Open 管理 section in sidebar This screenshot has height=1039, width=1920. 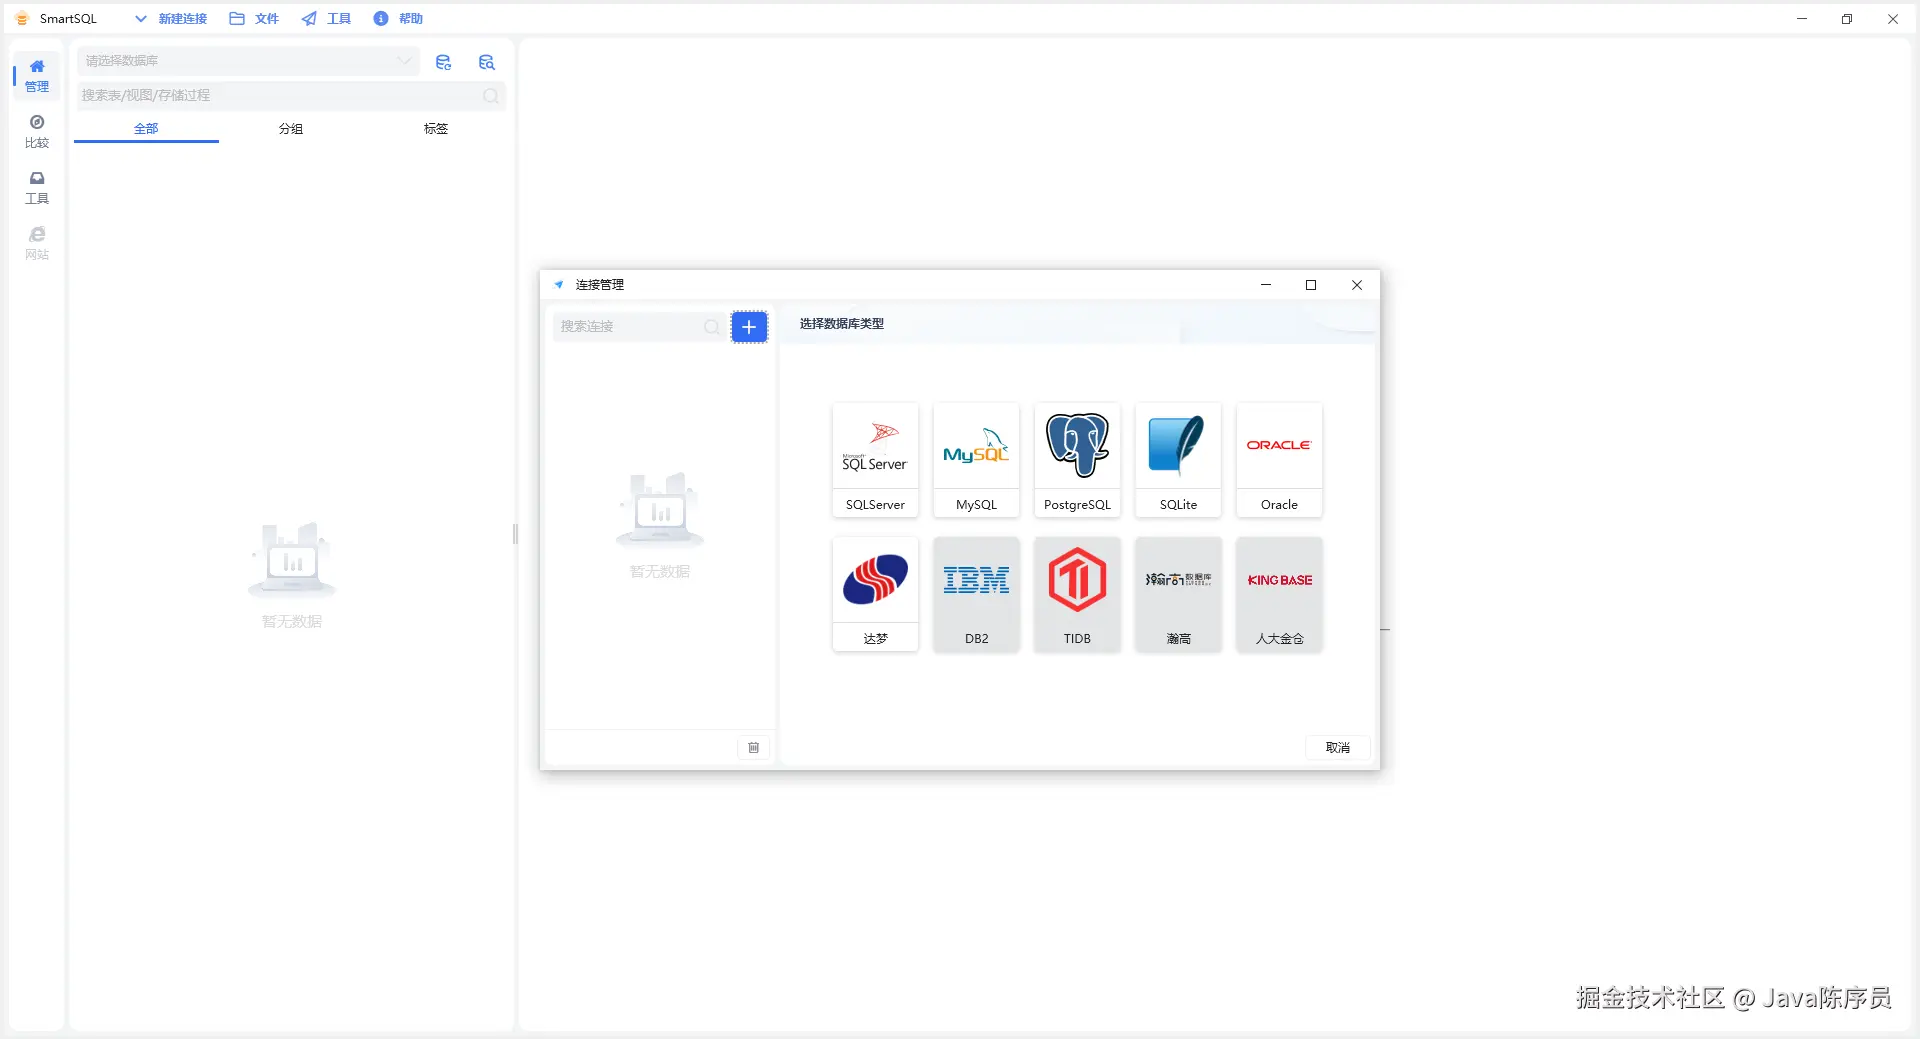coord(37,76)
